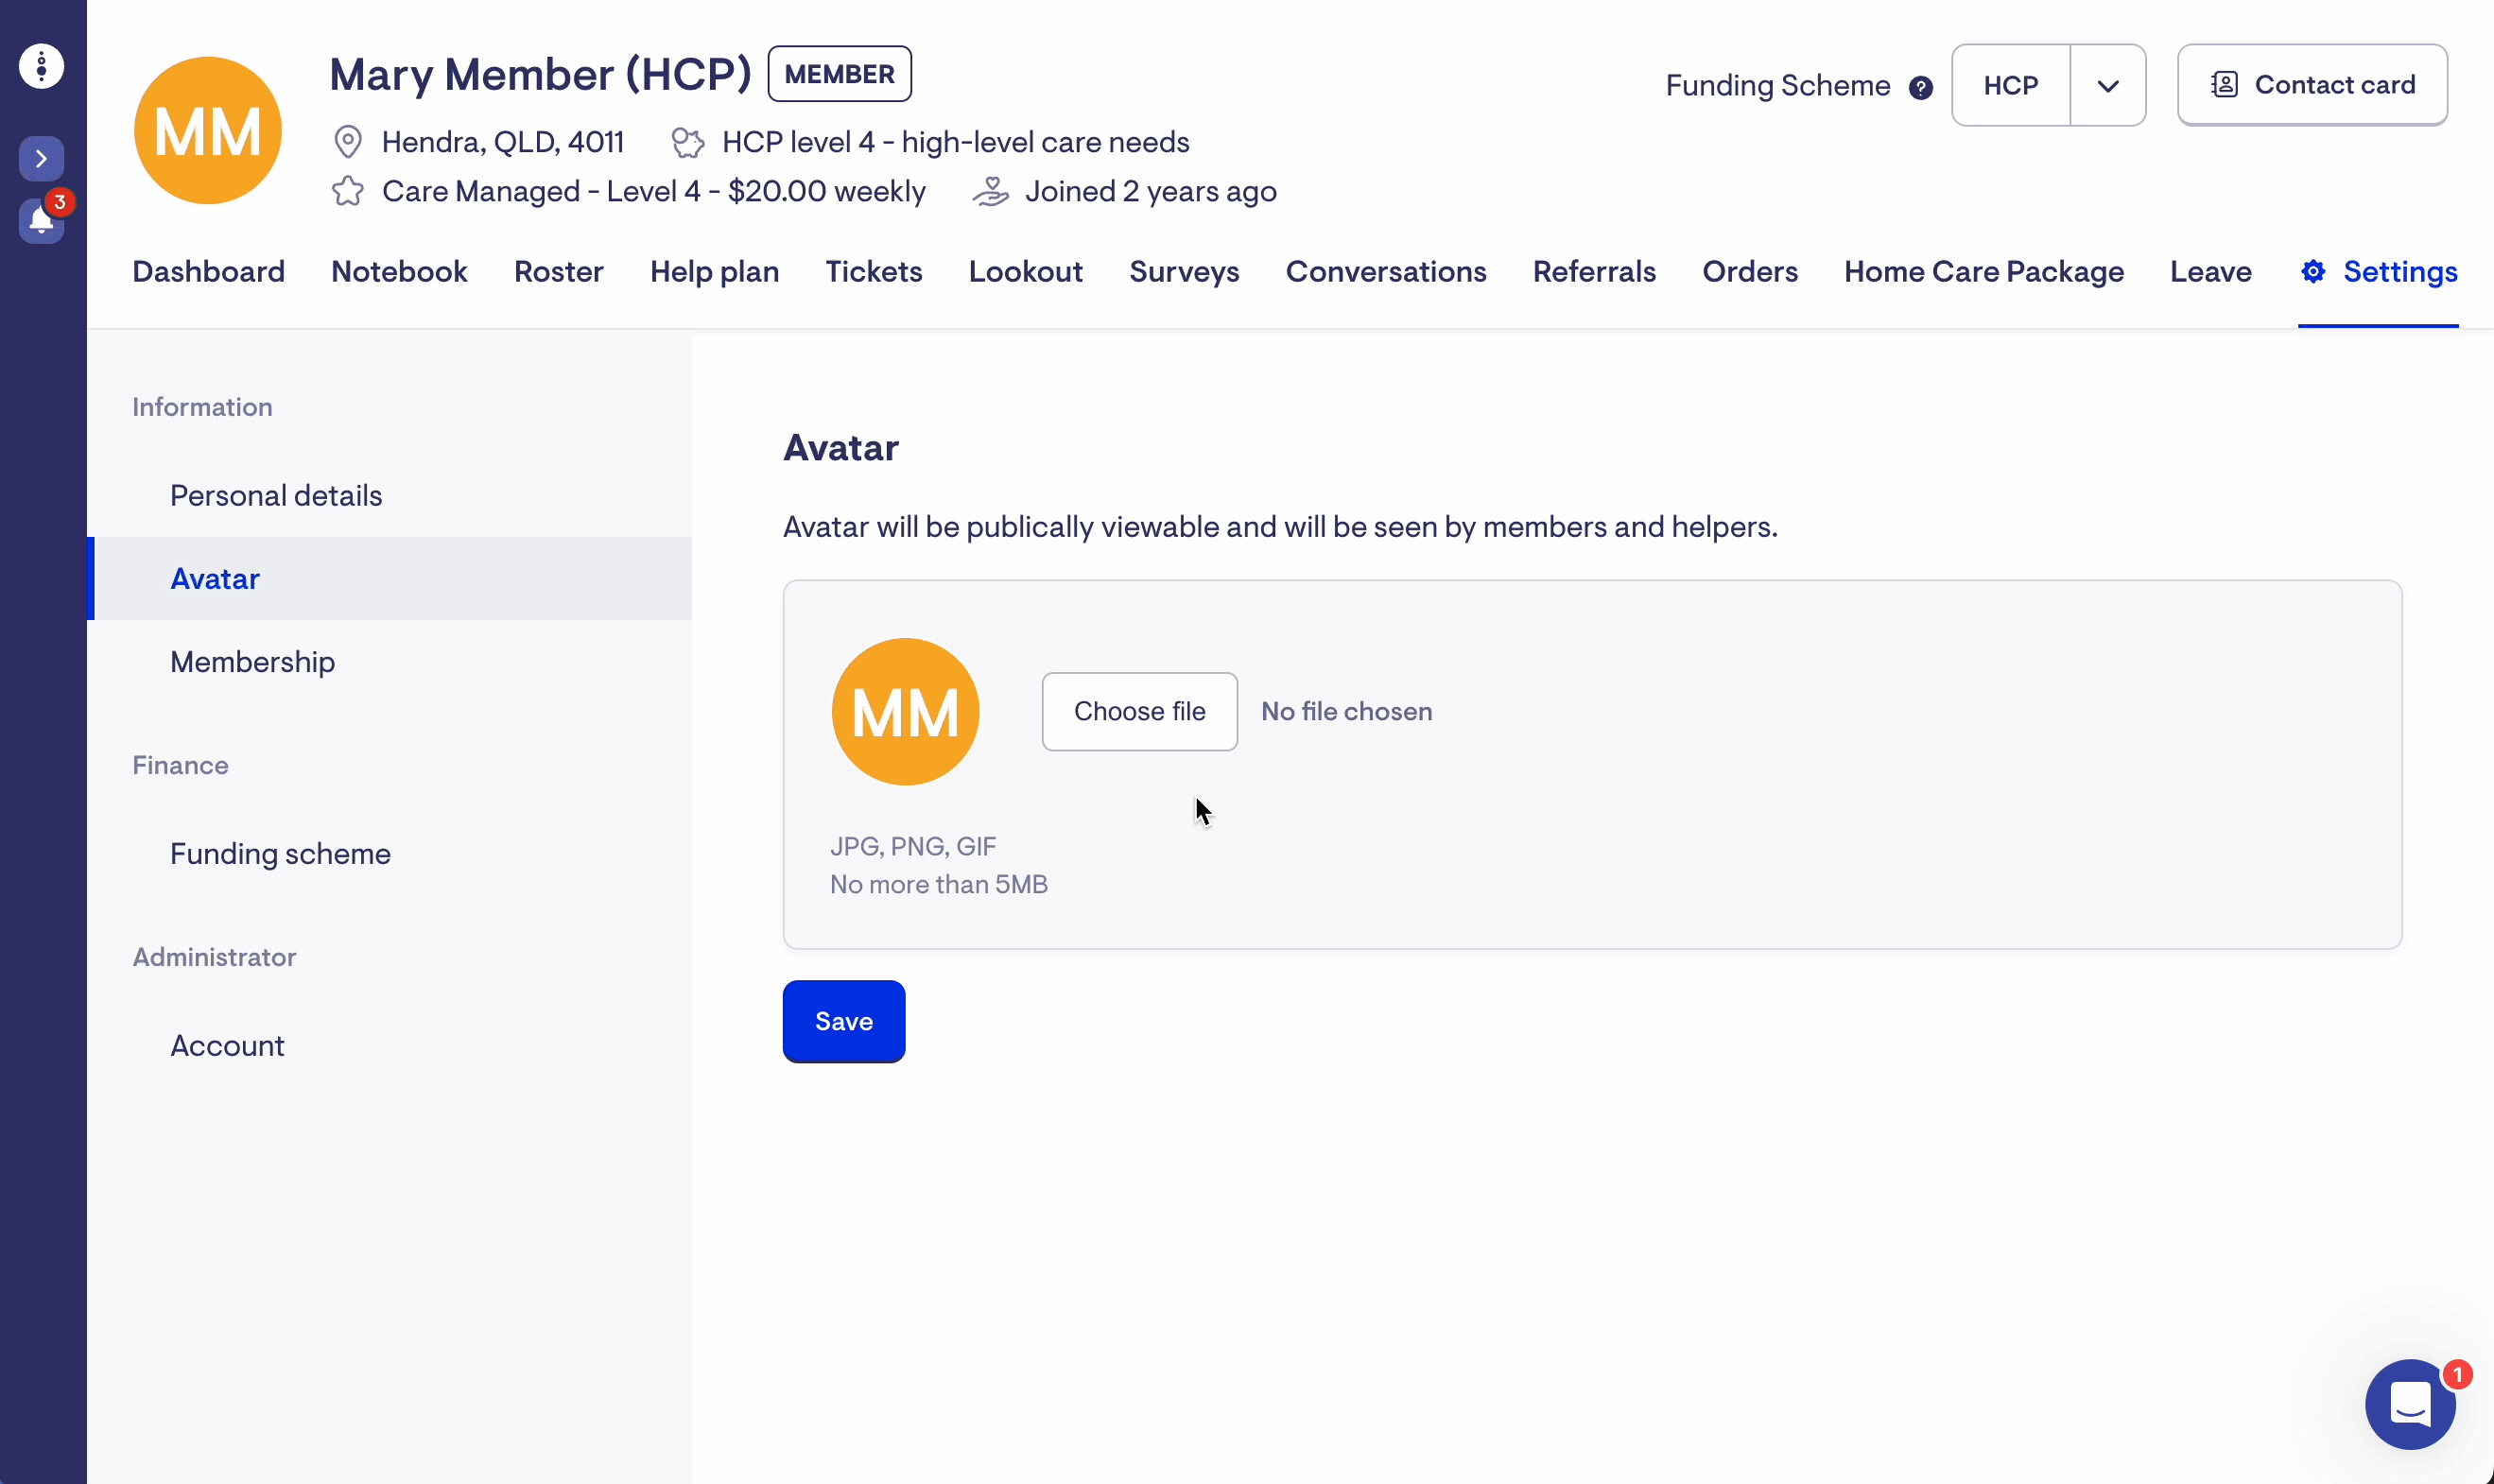The image size is (2494, 1484).
Task: Click 'HCP level 4 - high-level care needs' text
Action: pos(955,142)
